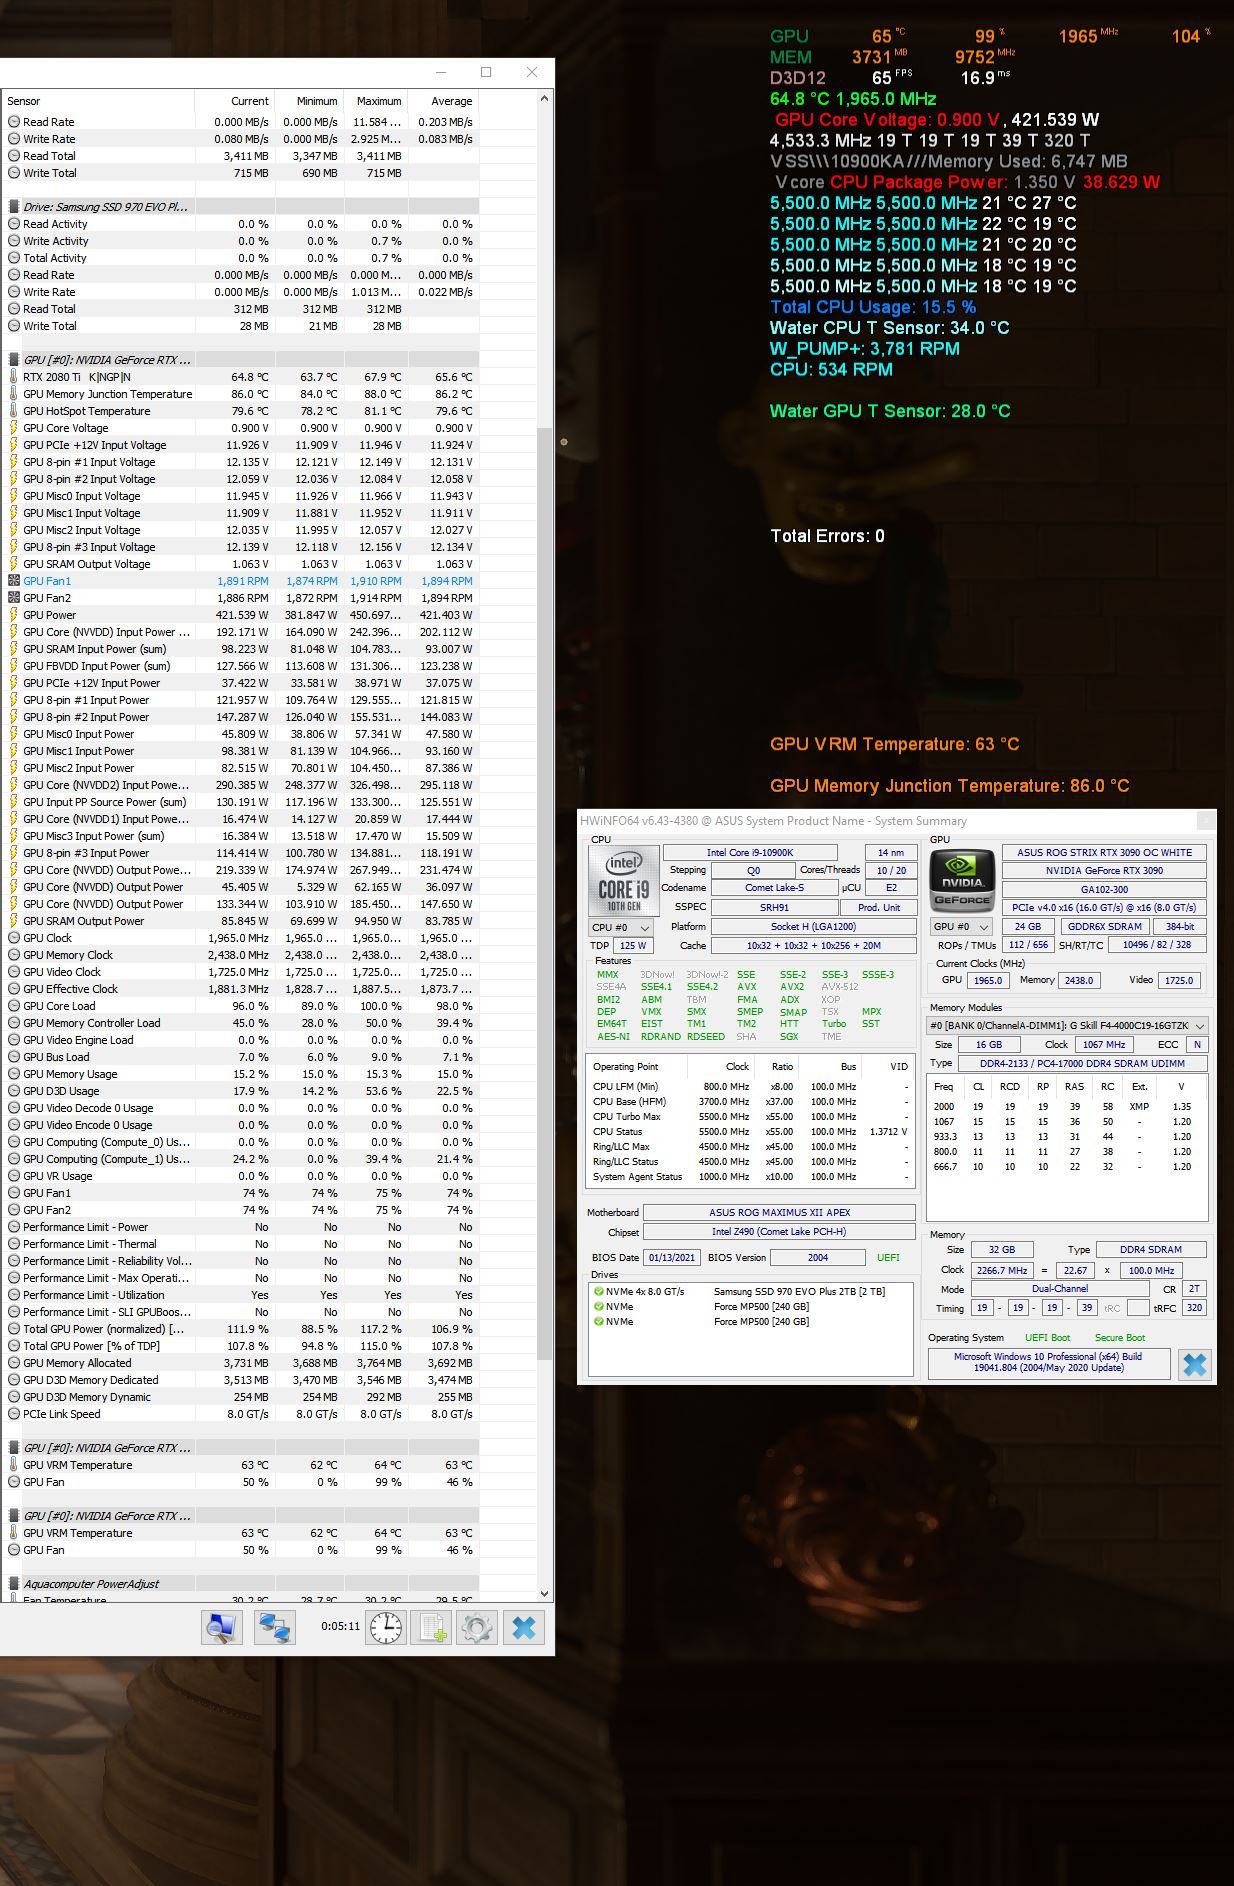Click the scroll down arrow in sensor list
The height and width of the screenshot is (1886, 1234).
click(x=545, y=1594)
